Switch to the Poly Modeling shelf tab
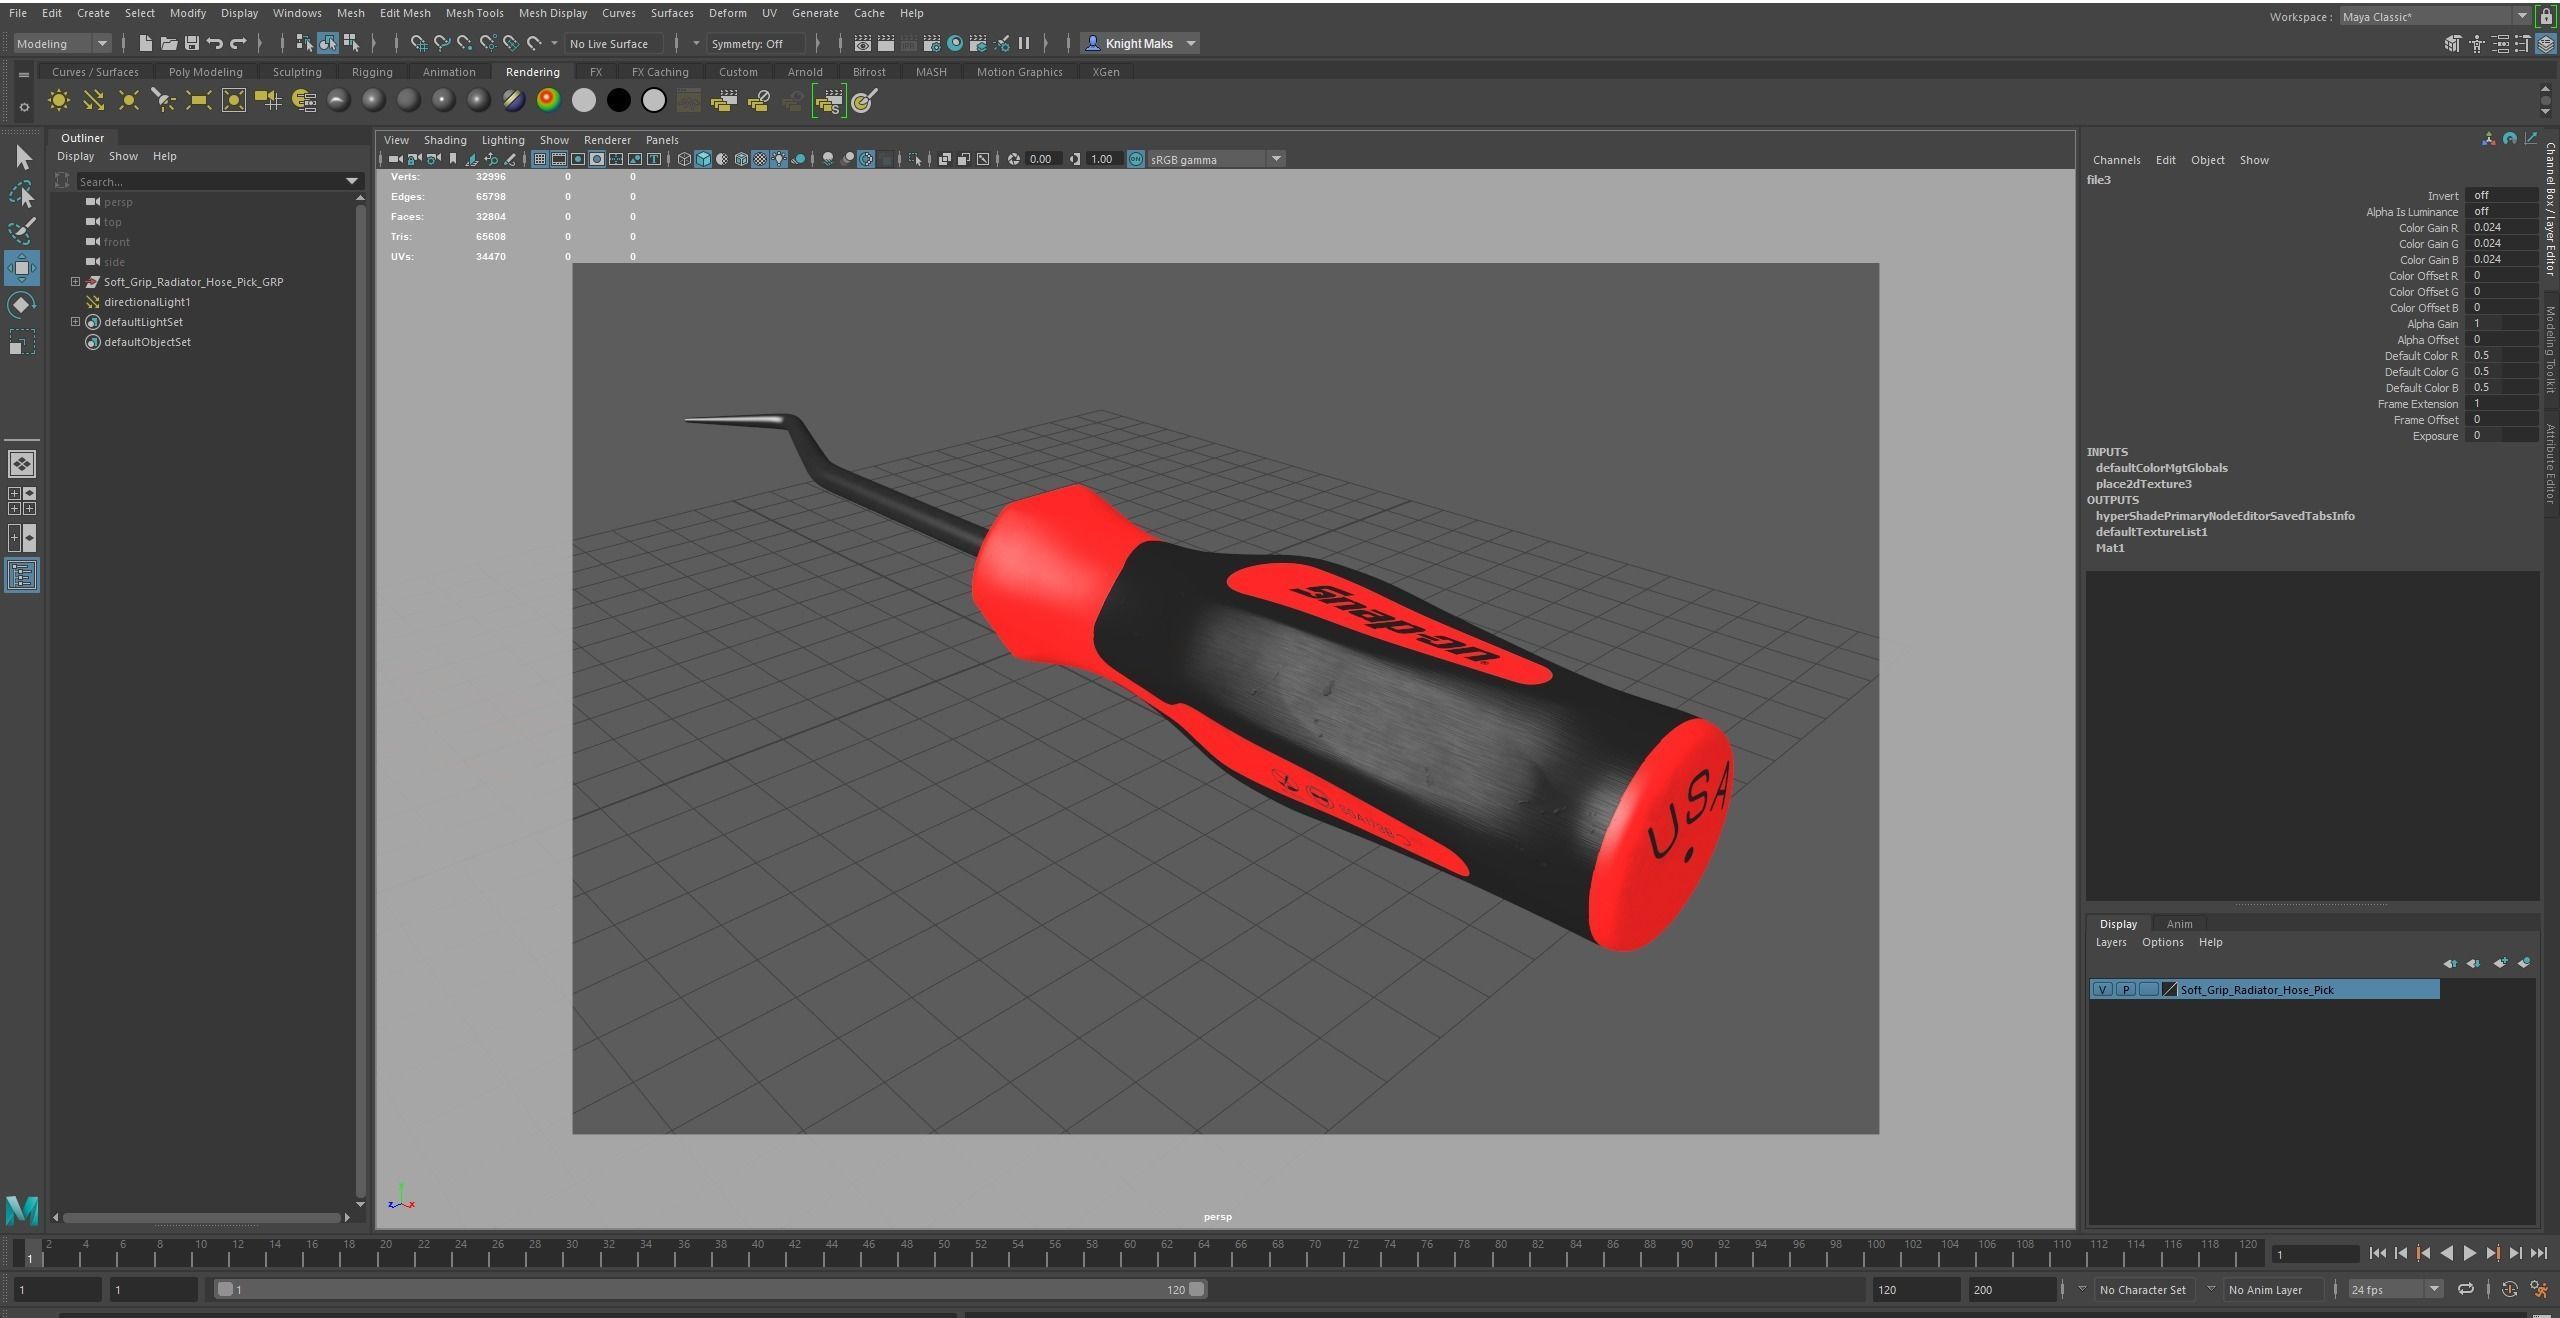 point(205,72)
